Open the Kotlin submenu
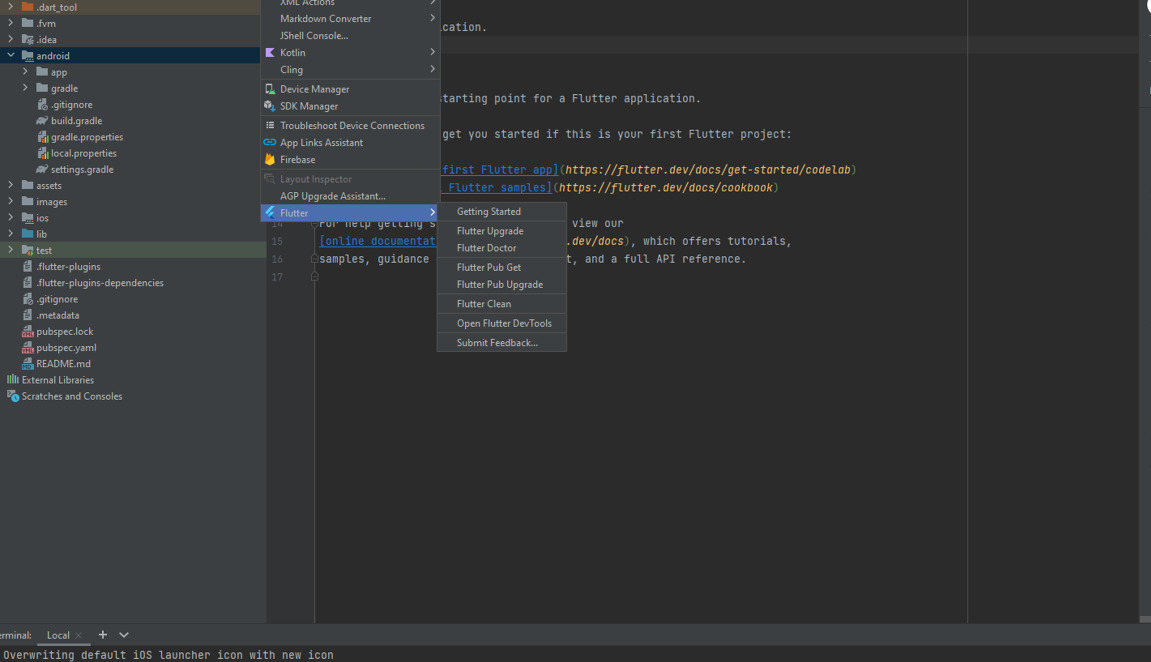Image resolution: width=1151 pixels, height=662 pixels. pyautogui.click(x=350, y=52)
